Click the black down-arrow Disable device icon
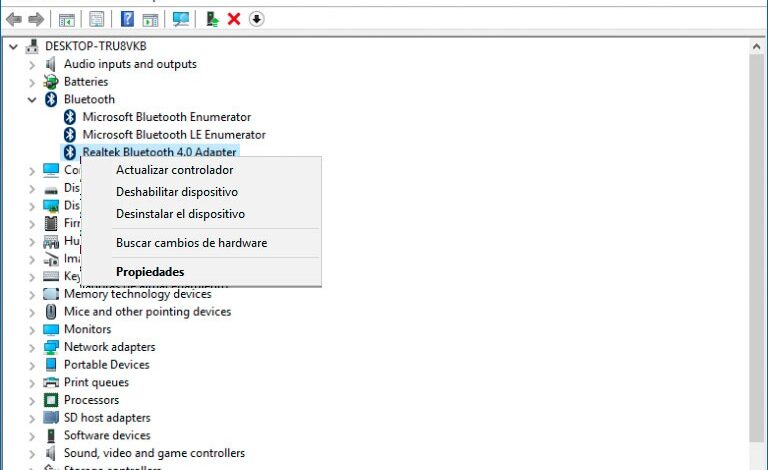Screen dimensions: 768x470 [256, 19]
